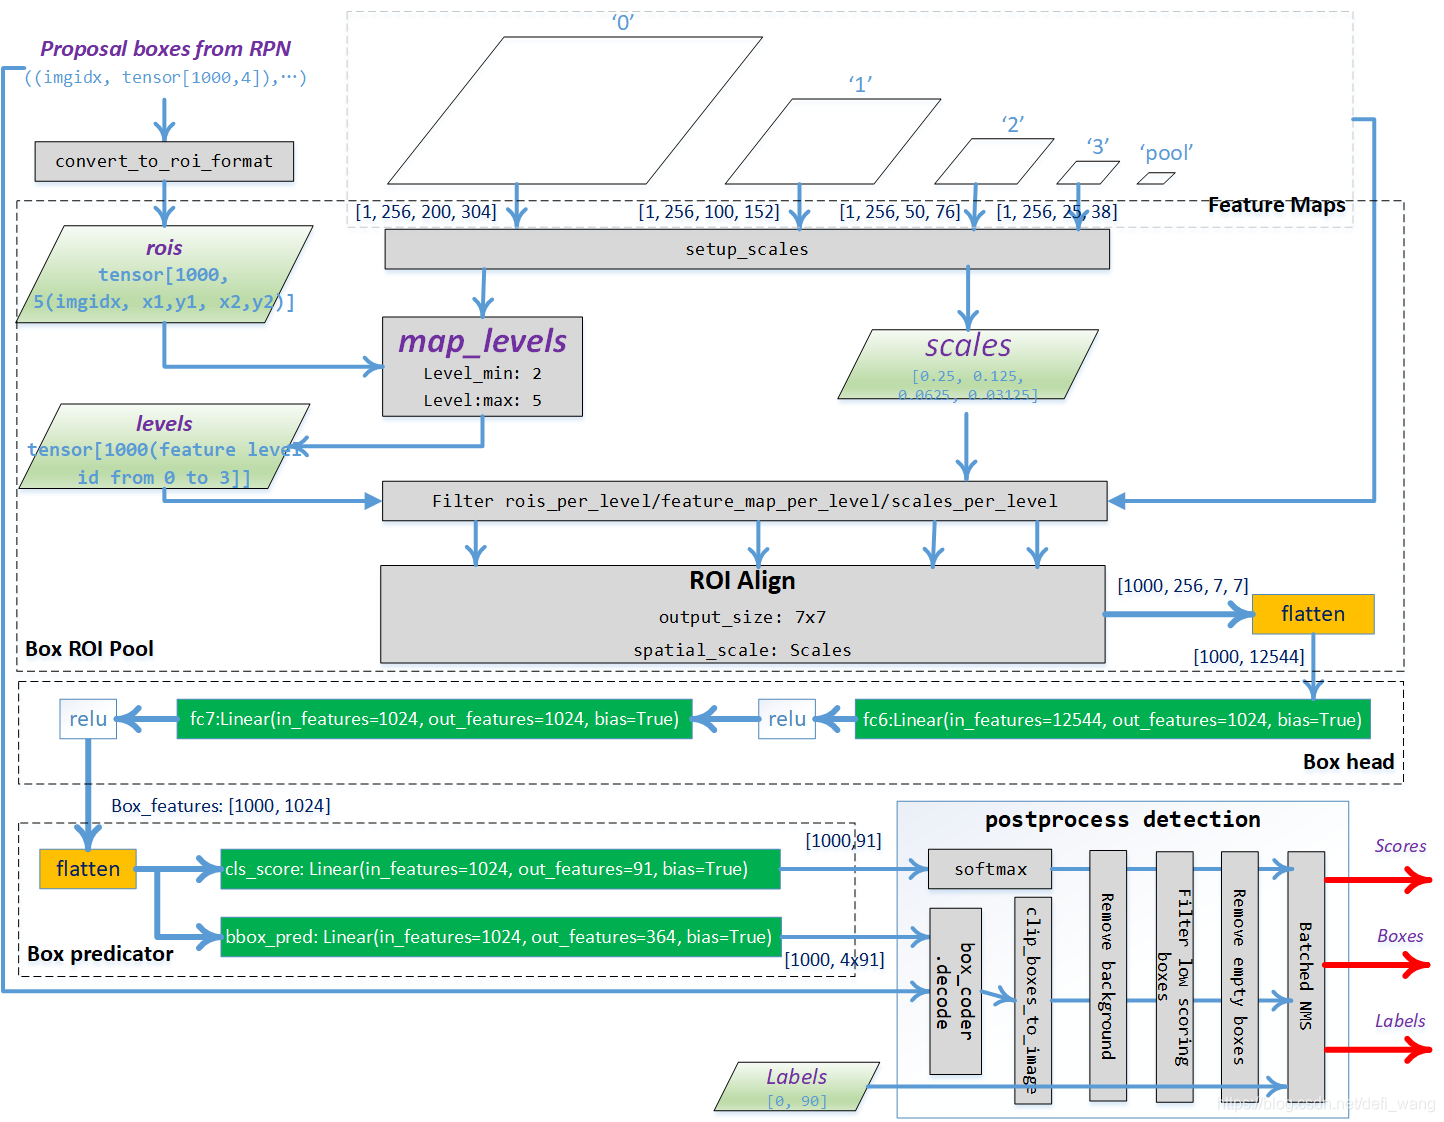Toggle the relu node before fc7

point(88,718)
